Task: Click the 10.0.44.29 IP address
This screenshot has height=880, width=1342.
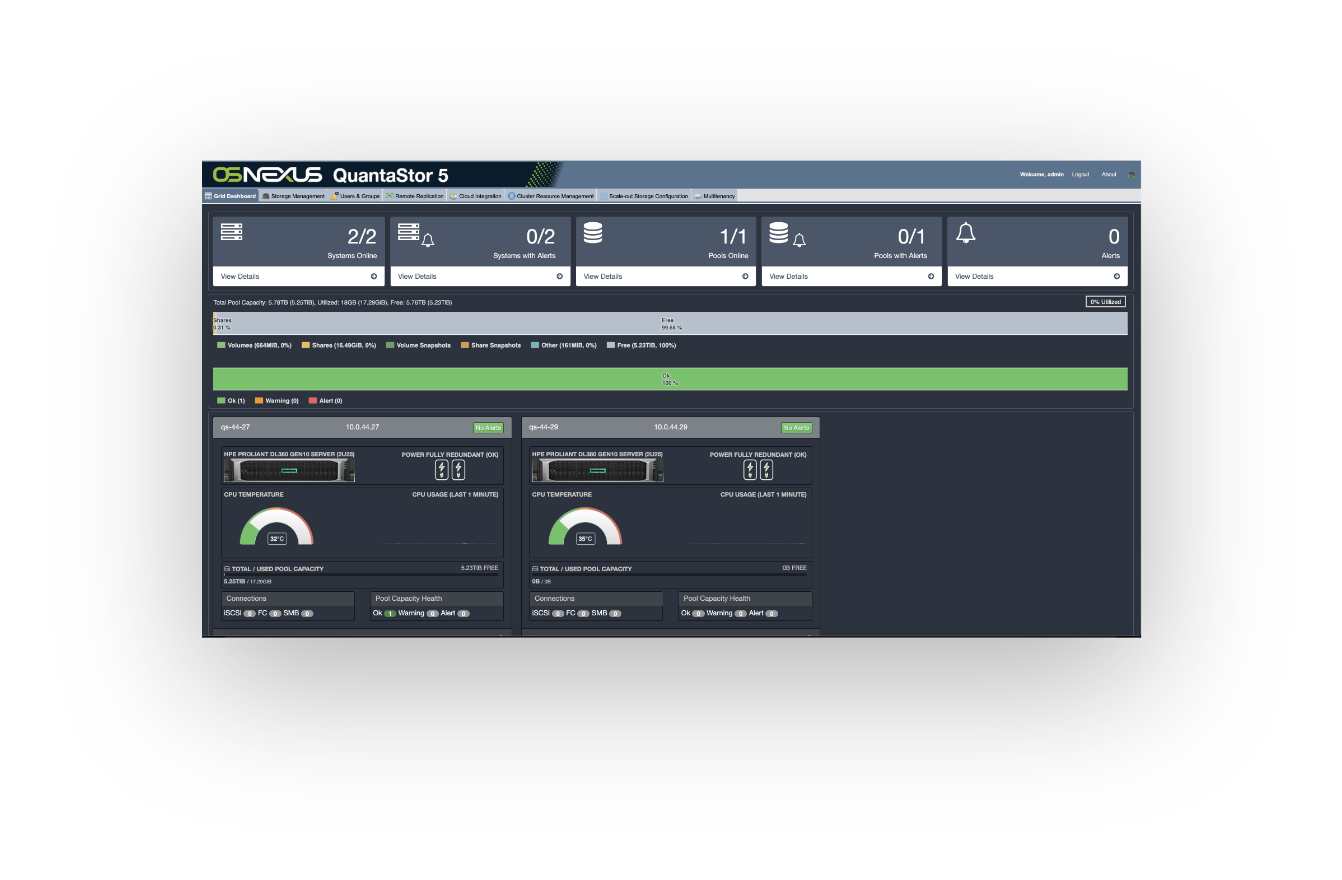Action: click(x=671, y=427)
